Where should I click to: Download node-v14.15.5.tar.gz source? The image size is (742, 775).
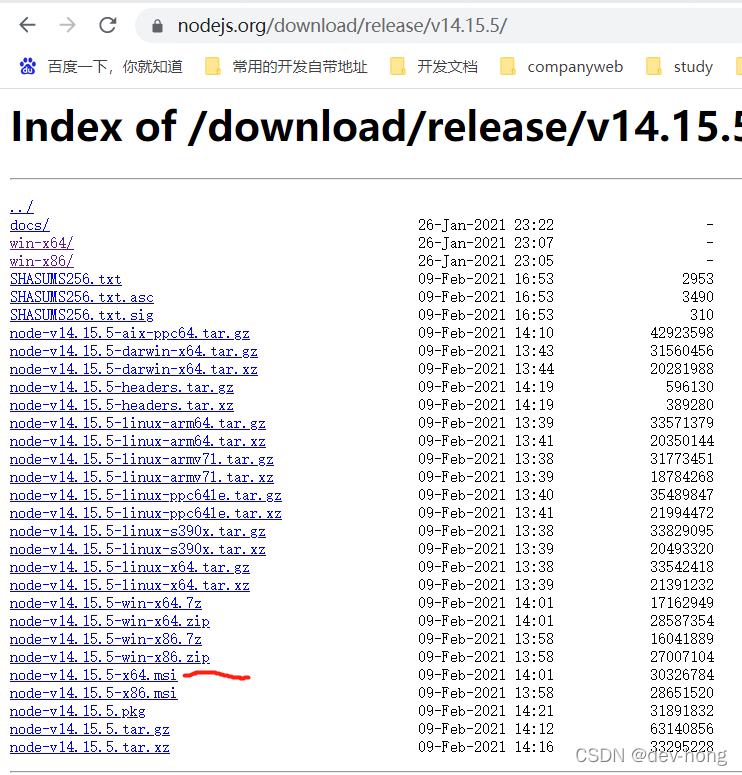pos(89,730)
